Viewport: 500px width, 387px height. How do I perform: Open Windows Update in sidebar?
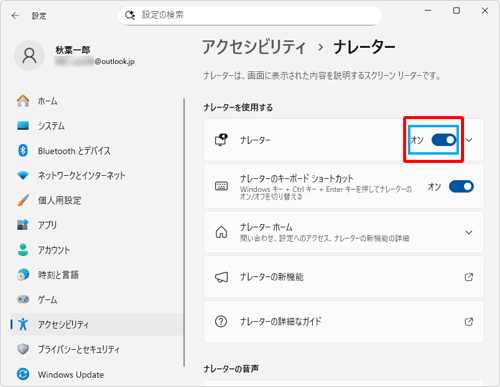97,374
